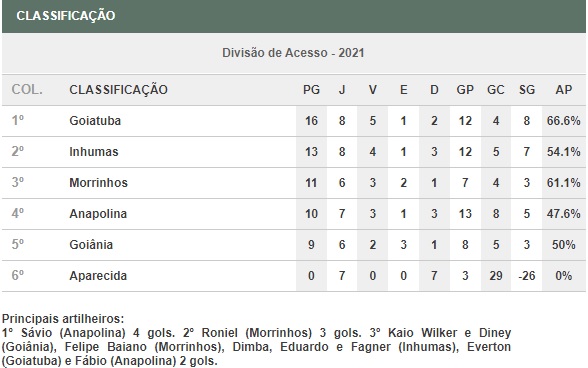The height and width of the screenshot is (368, 588).
Task: Select the Aparecida team name
Action: (x=98, y=276)
